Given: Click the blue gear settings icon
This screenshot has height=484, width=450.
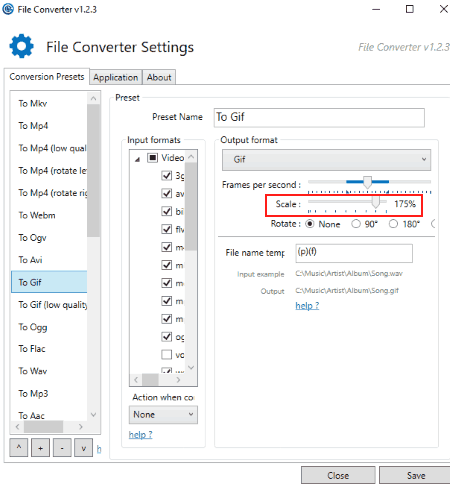Looking at the screenshot, I should click(x=21, y=46).
